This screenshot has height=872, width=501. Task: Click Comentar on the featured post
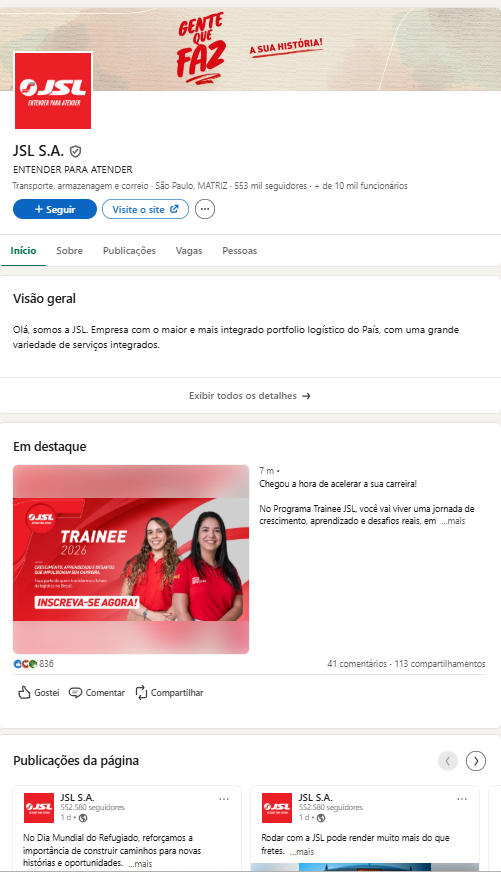(x=97, y=692)
